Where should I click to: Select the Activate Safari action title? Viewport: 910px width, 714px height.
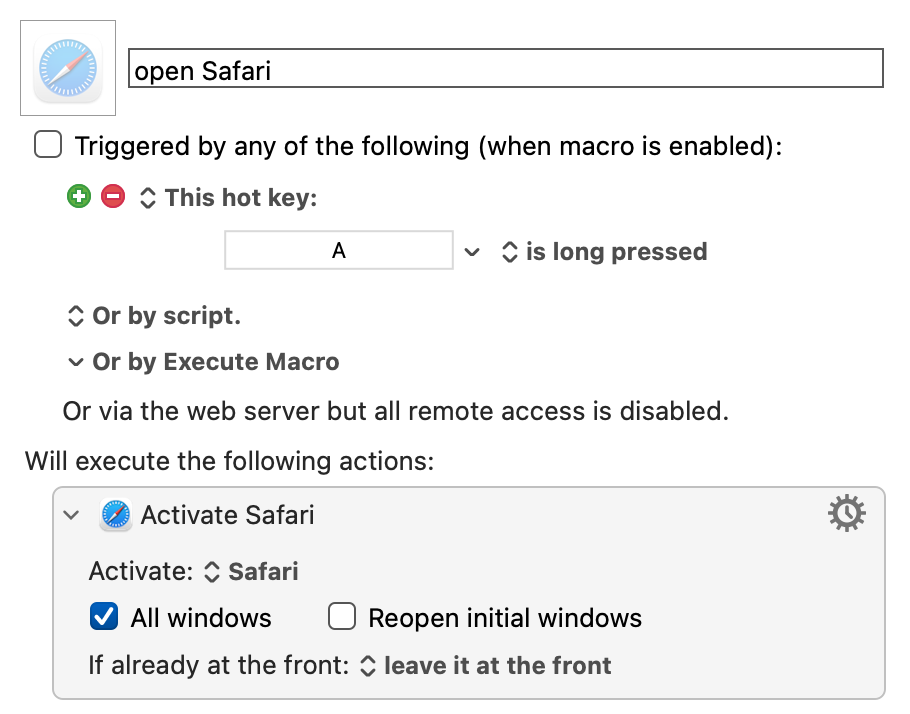click(228, 515)
